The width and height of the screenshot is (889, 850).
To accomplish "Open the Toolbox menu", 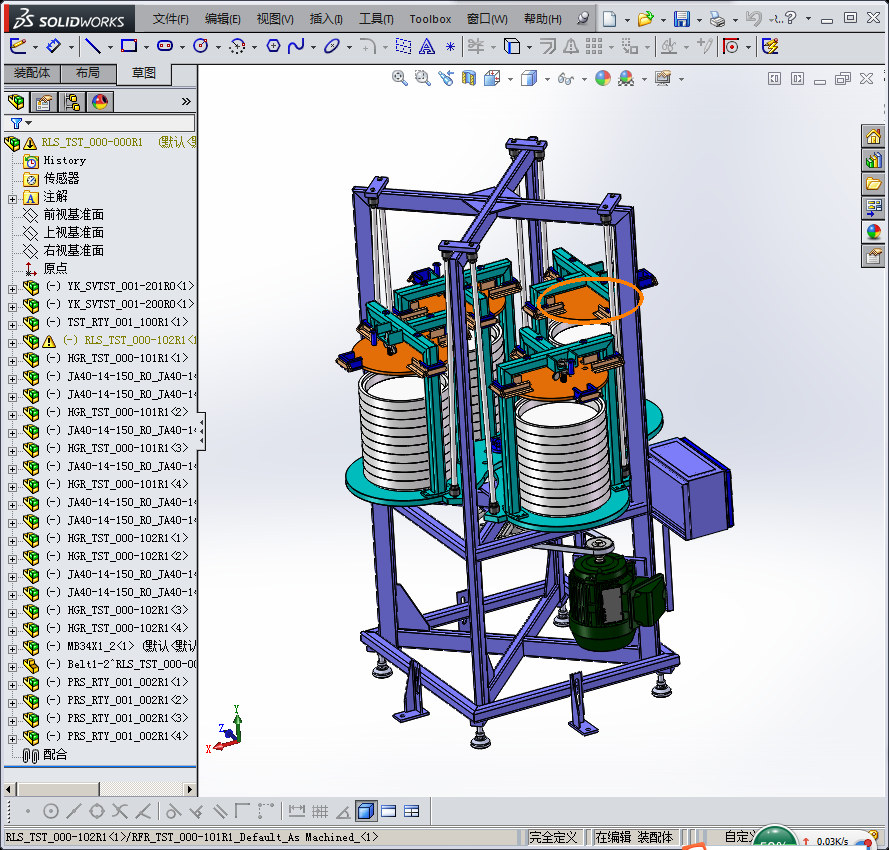I will pos(430,19).
